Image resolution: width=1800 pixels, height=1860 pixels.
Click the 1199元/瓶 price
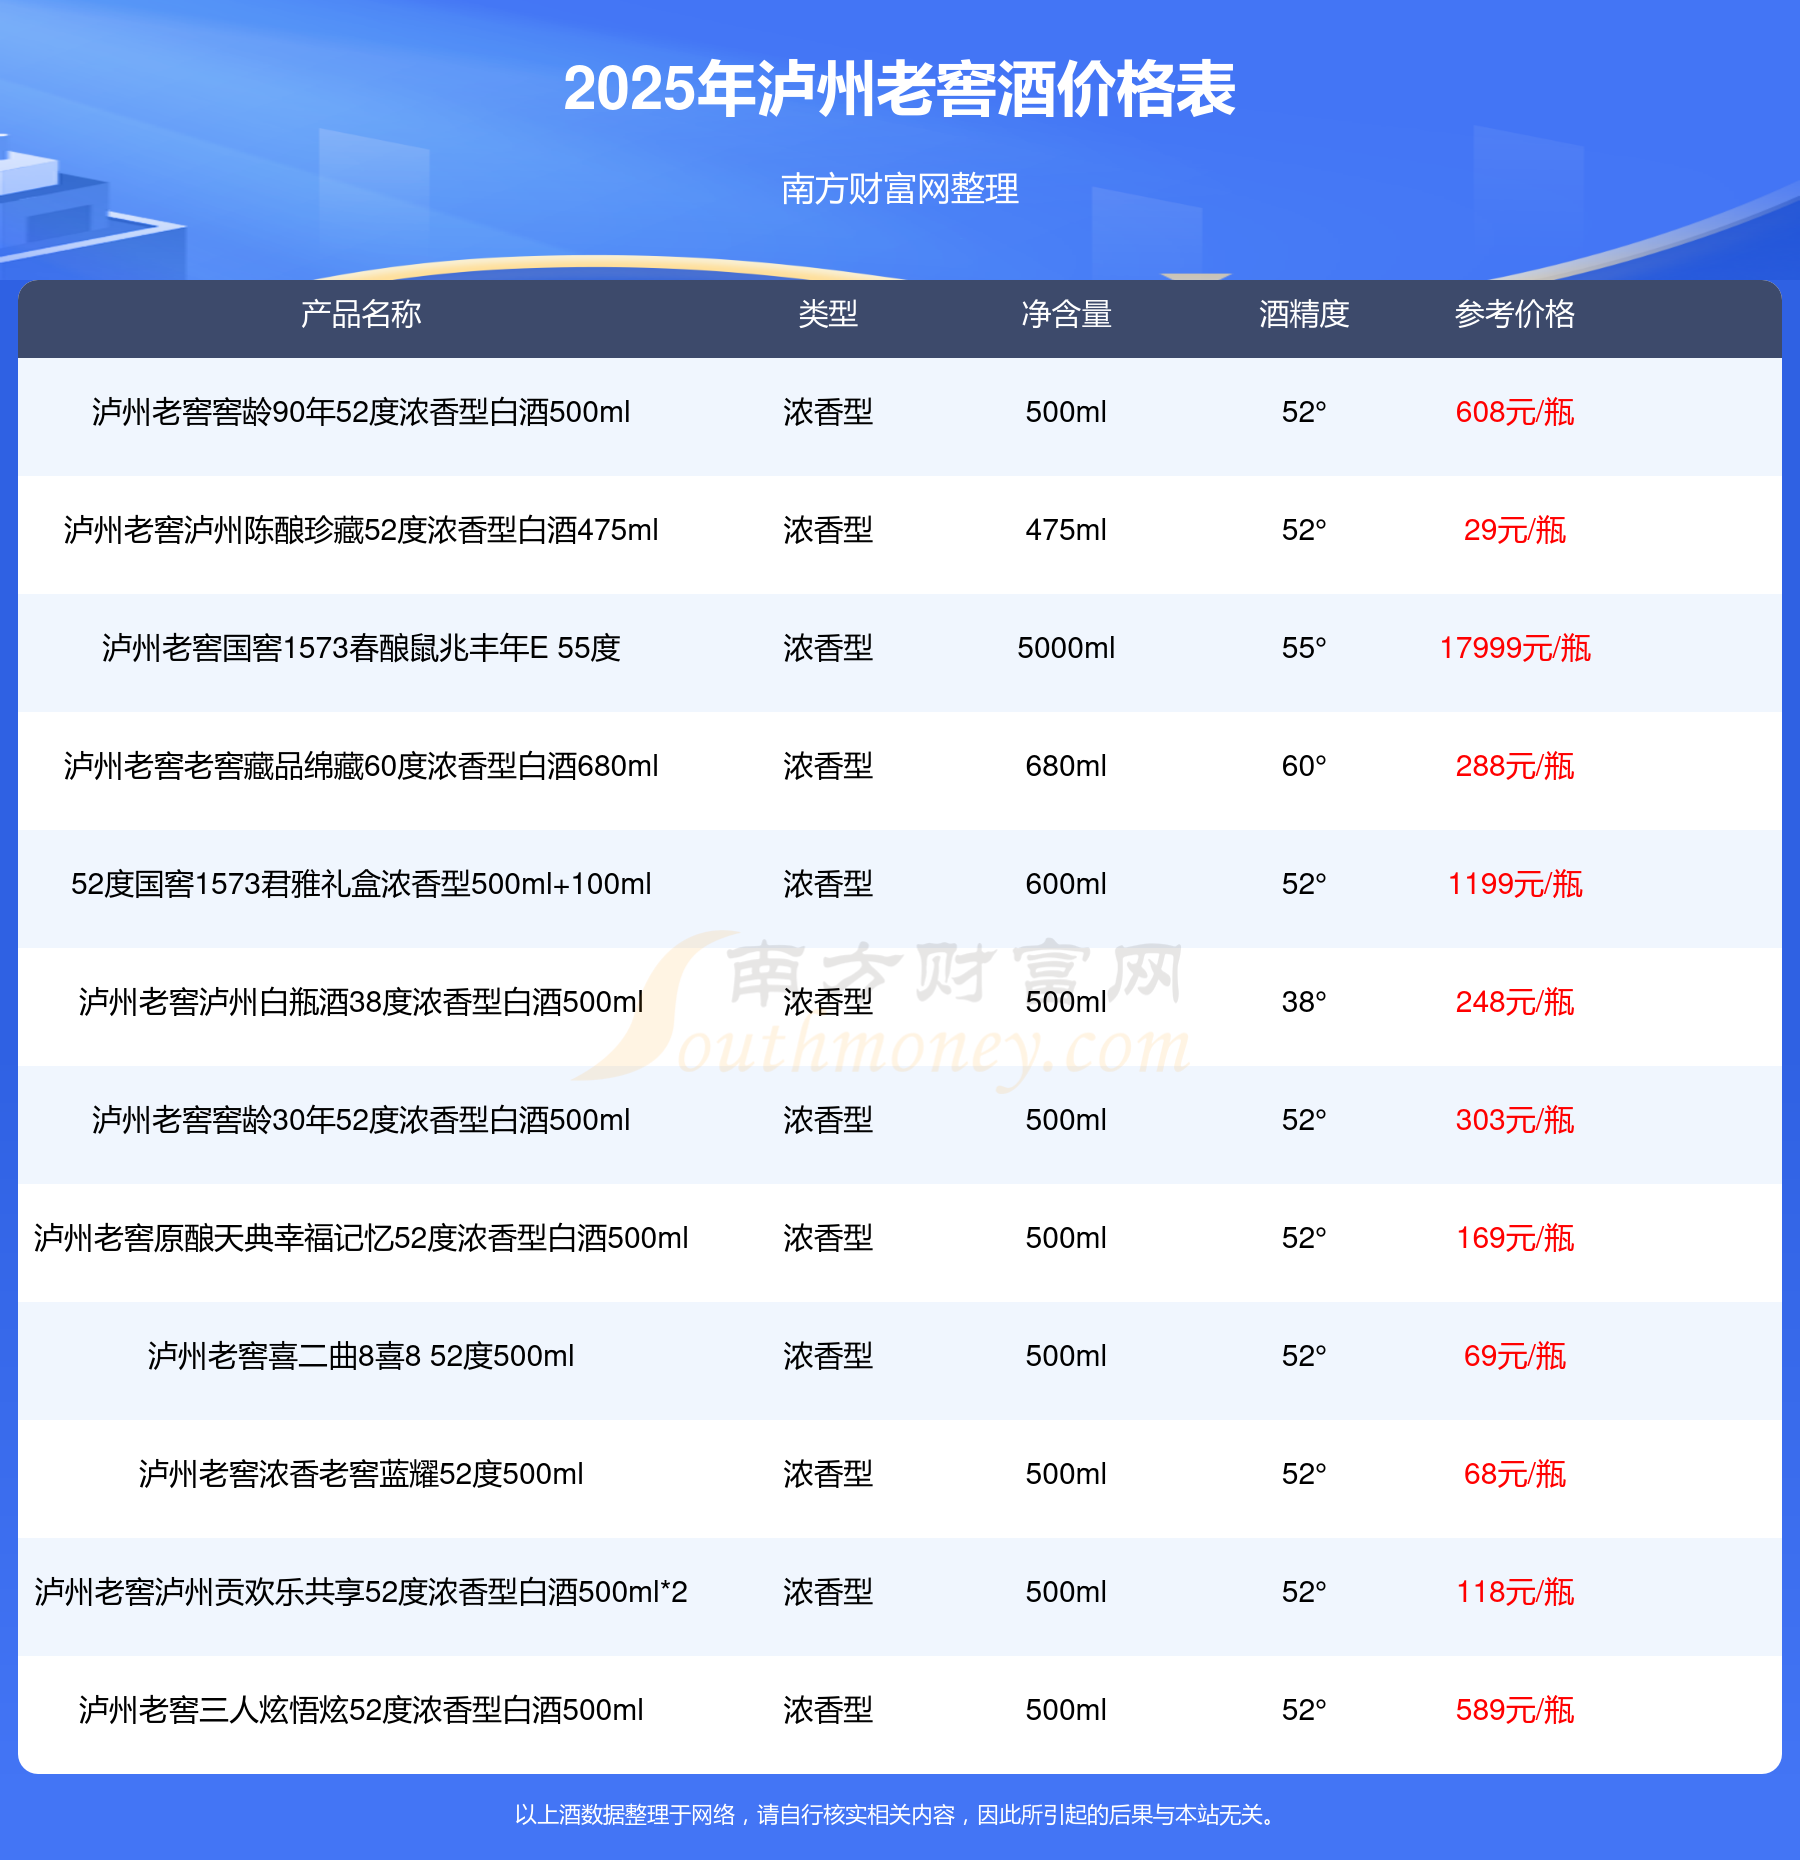(x=1515, y=884)
